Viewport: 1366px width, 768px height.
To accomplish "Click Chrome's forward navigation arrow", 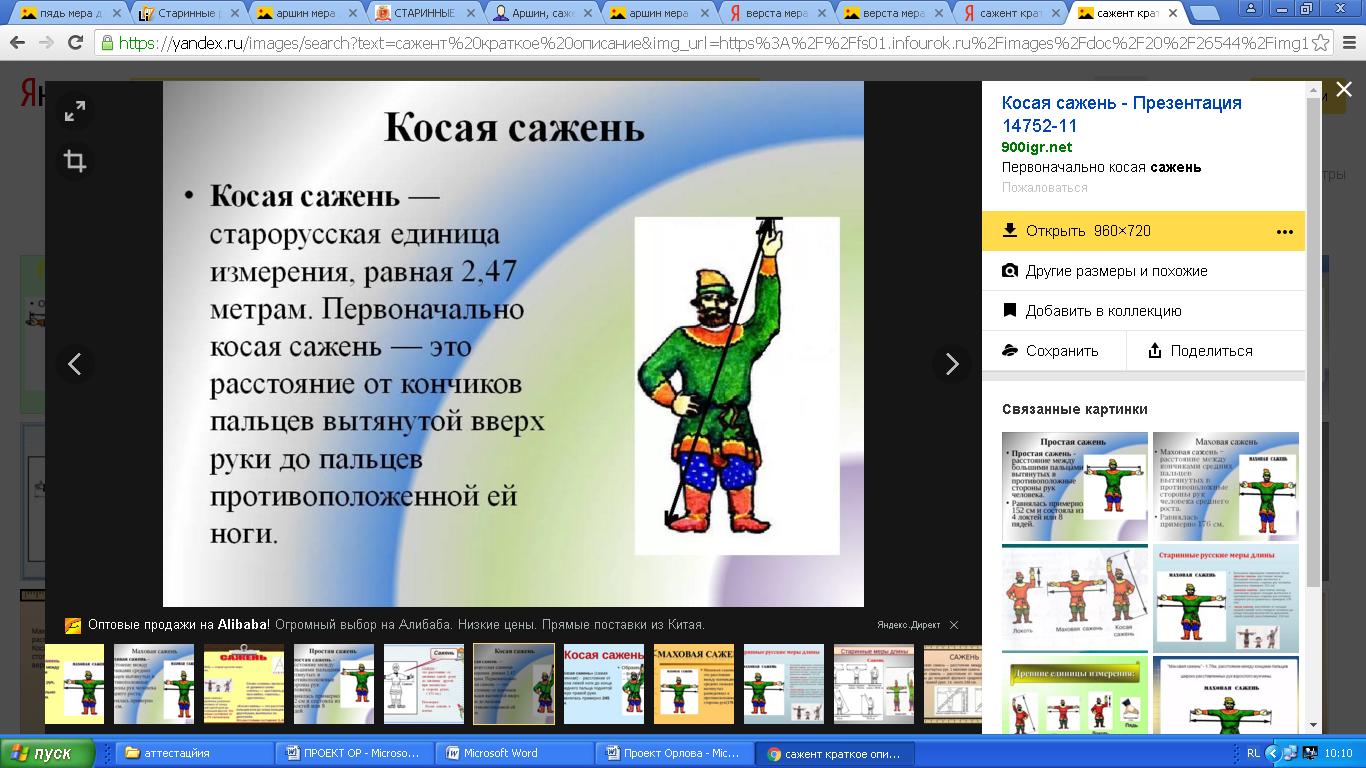I will (46, 44).
